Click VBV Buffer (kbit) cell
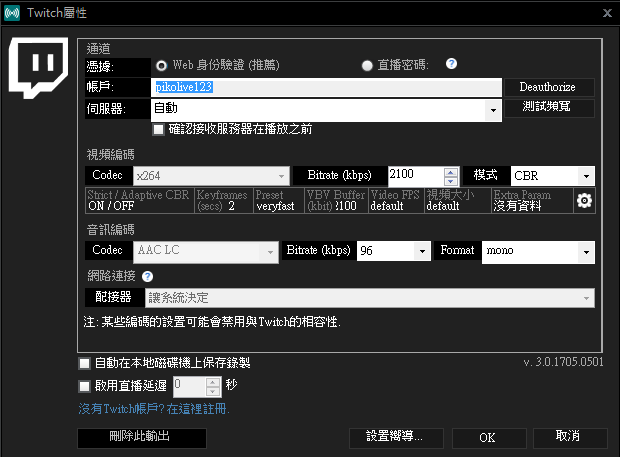This screenshot has width=620, height=457. 336,201
